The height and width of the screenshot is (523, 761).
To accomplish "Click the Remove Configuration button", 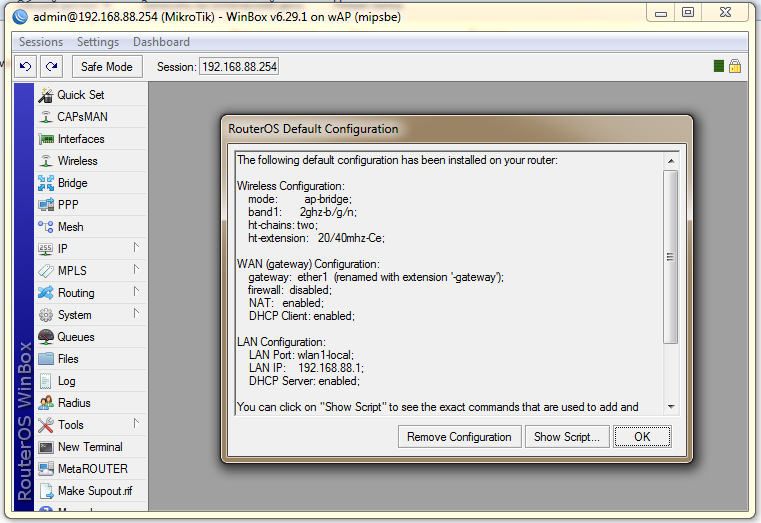I will 459,437.
